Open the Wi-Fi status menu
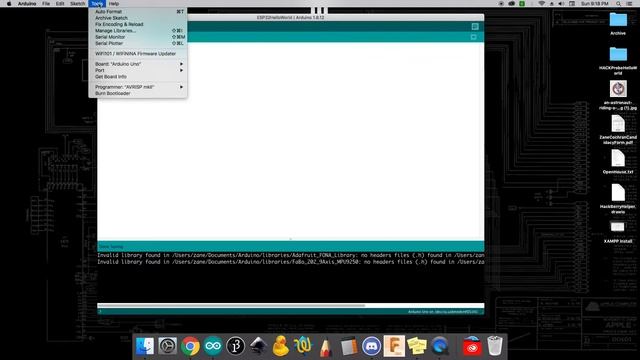The image size is (640, 360). (542, 4)
